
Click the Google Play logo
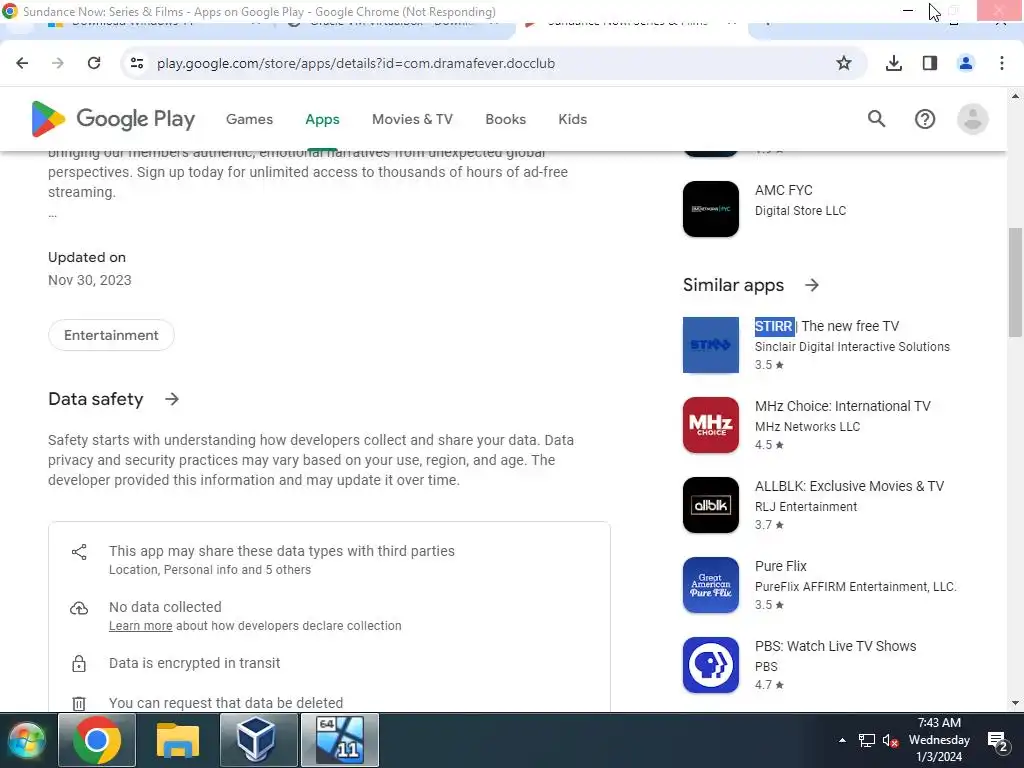(113, 119)
